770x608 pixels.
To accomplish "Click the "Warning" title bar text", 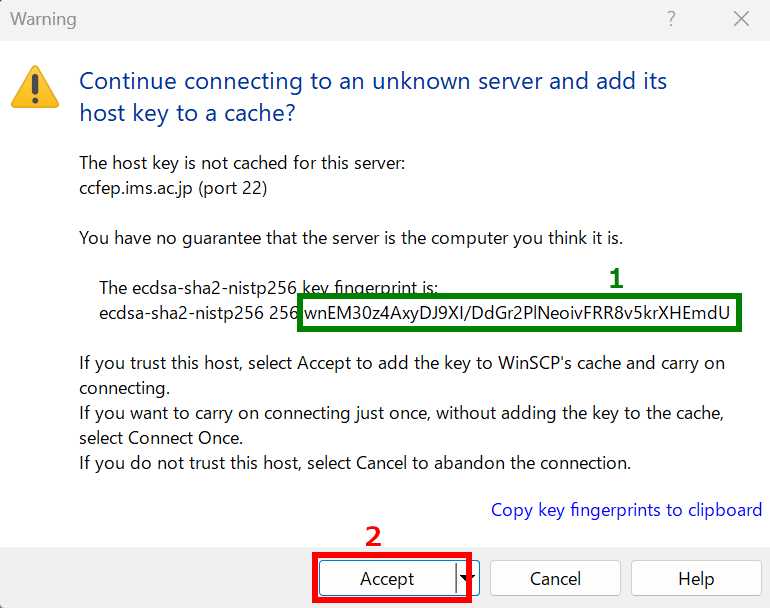I will [42, 19].
